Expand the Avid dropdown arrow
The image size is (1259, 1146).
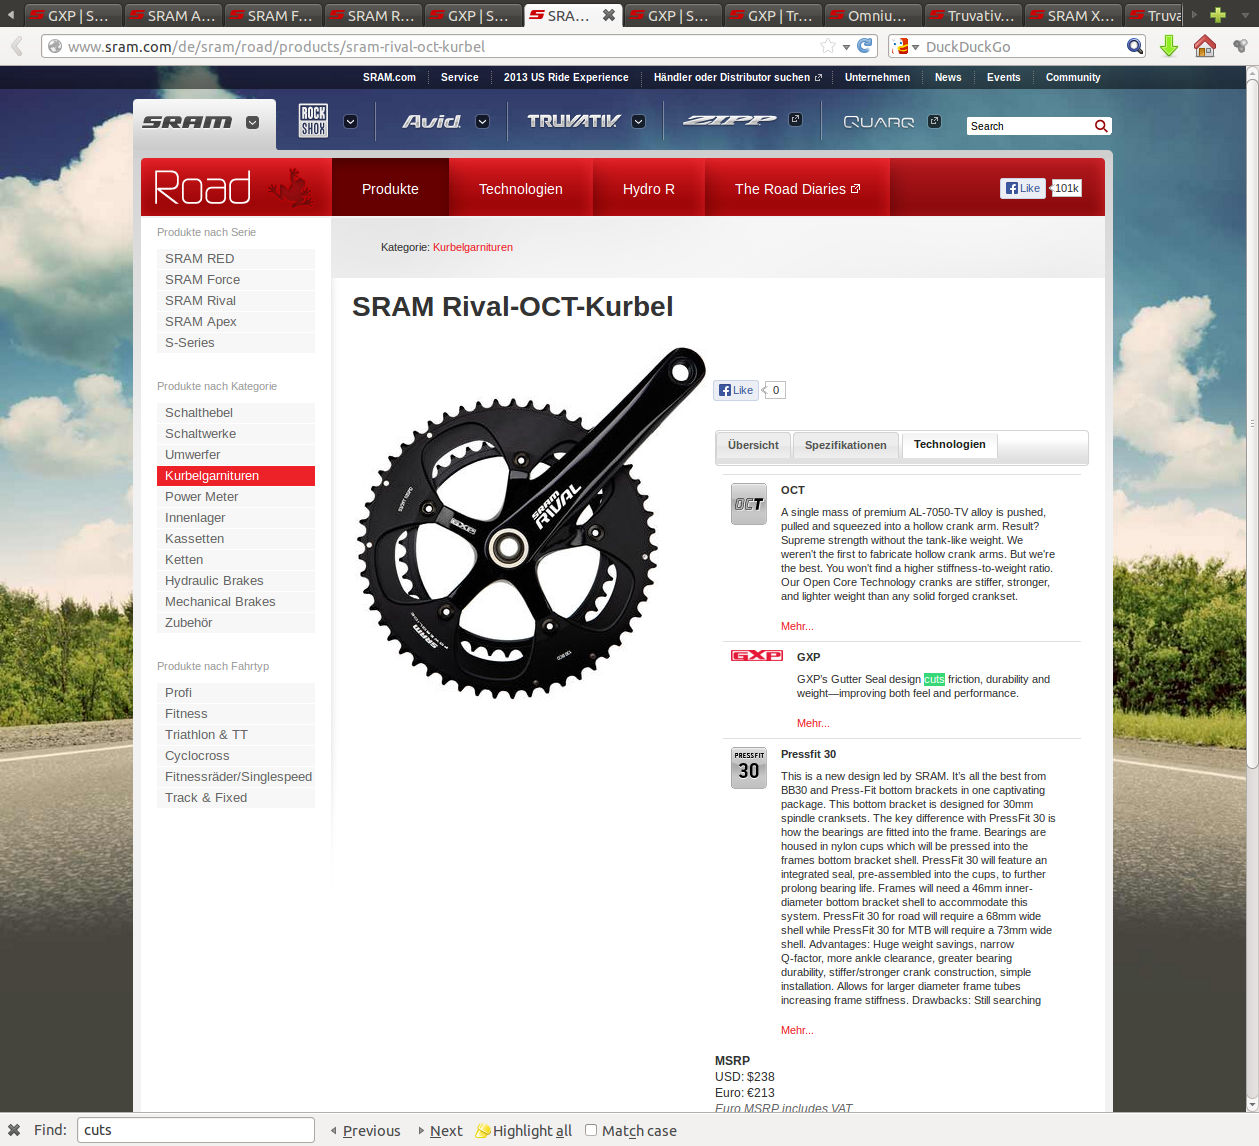pyautogui.click(x=482, y=122)
